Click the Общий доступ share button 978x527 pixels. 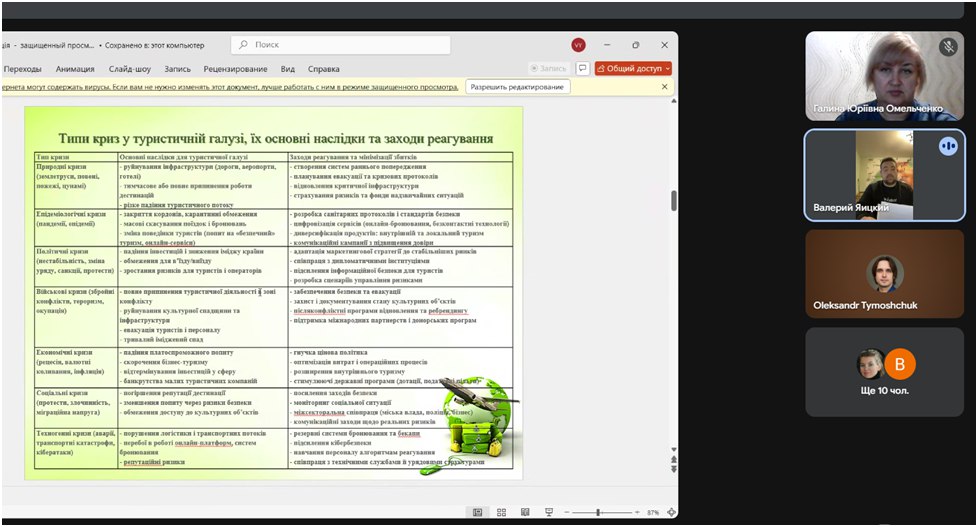click(628, 69)
